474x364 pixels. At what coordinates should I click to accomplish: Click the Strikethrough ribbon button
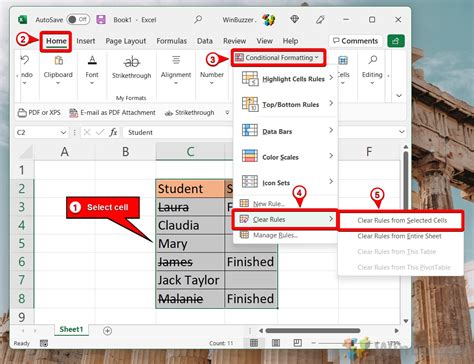tap(131, 68)
